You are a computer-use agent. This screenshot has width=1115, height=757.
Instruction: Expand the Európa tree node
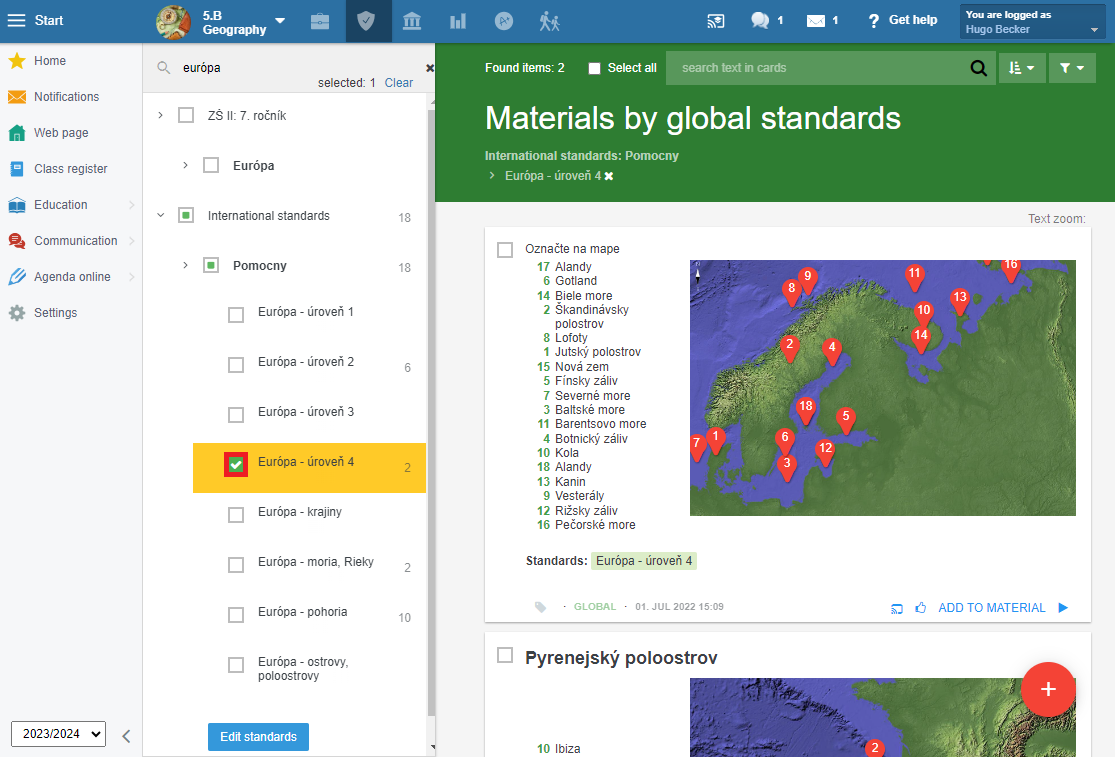[186, 165]
